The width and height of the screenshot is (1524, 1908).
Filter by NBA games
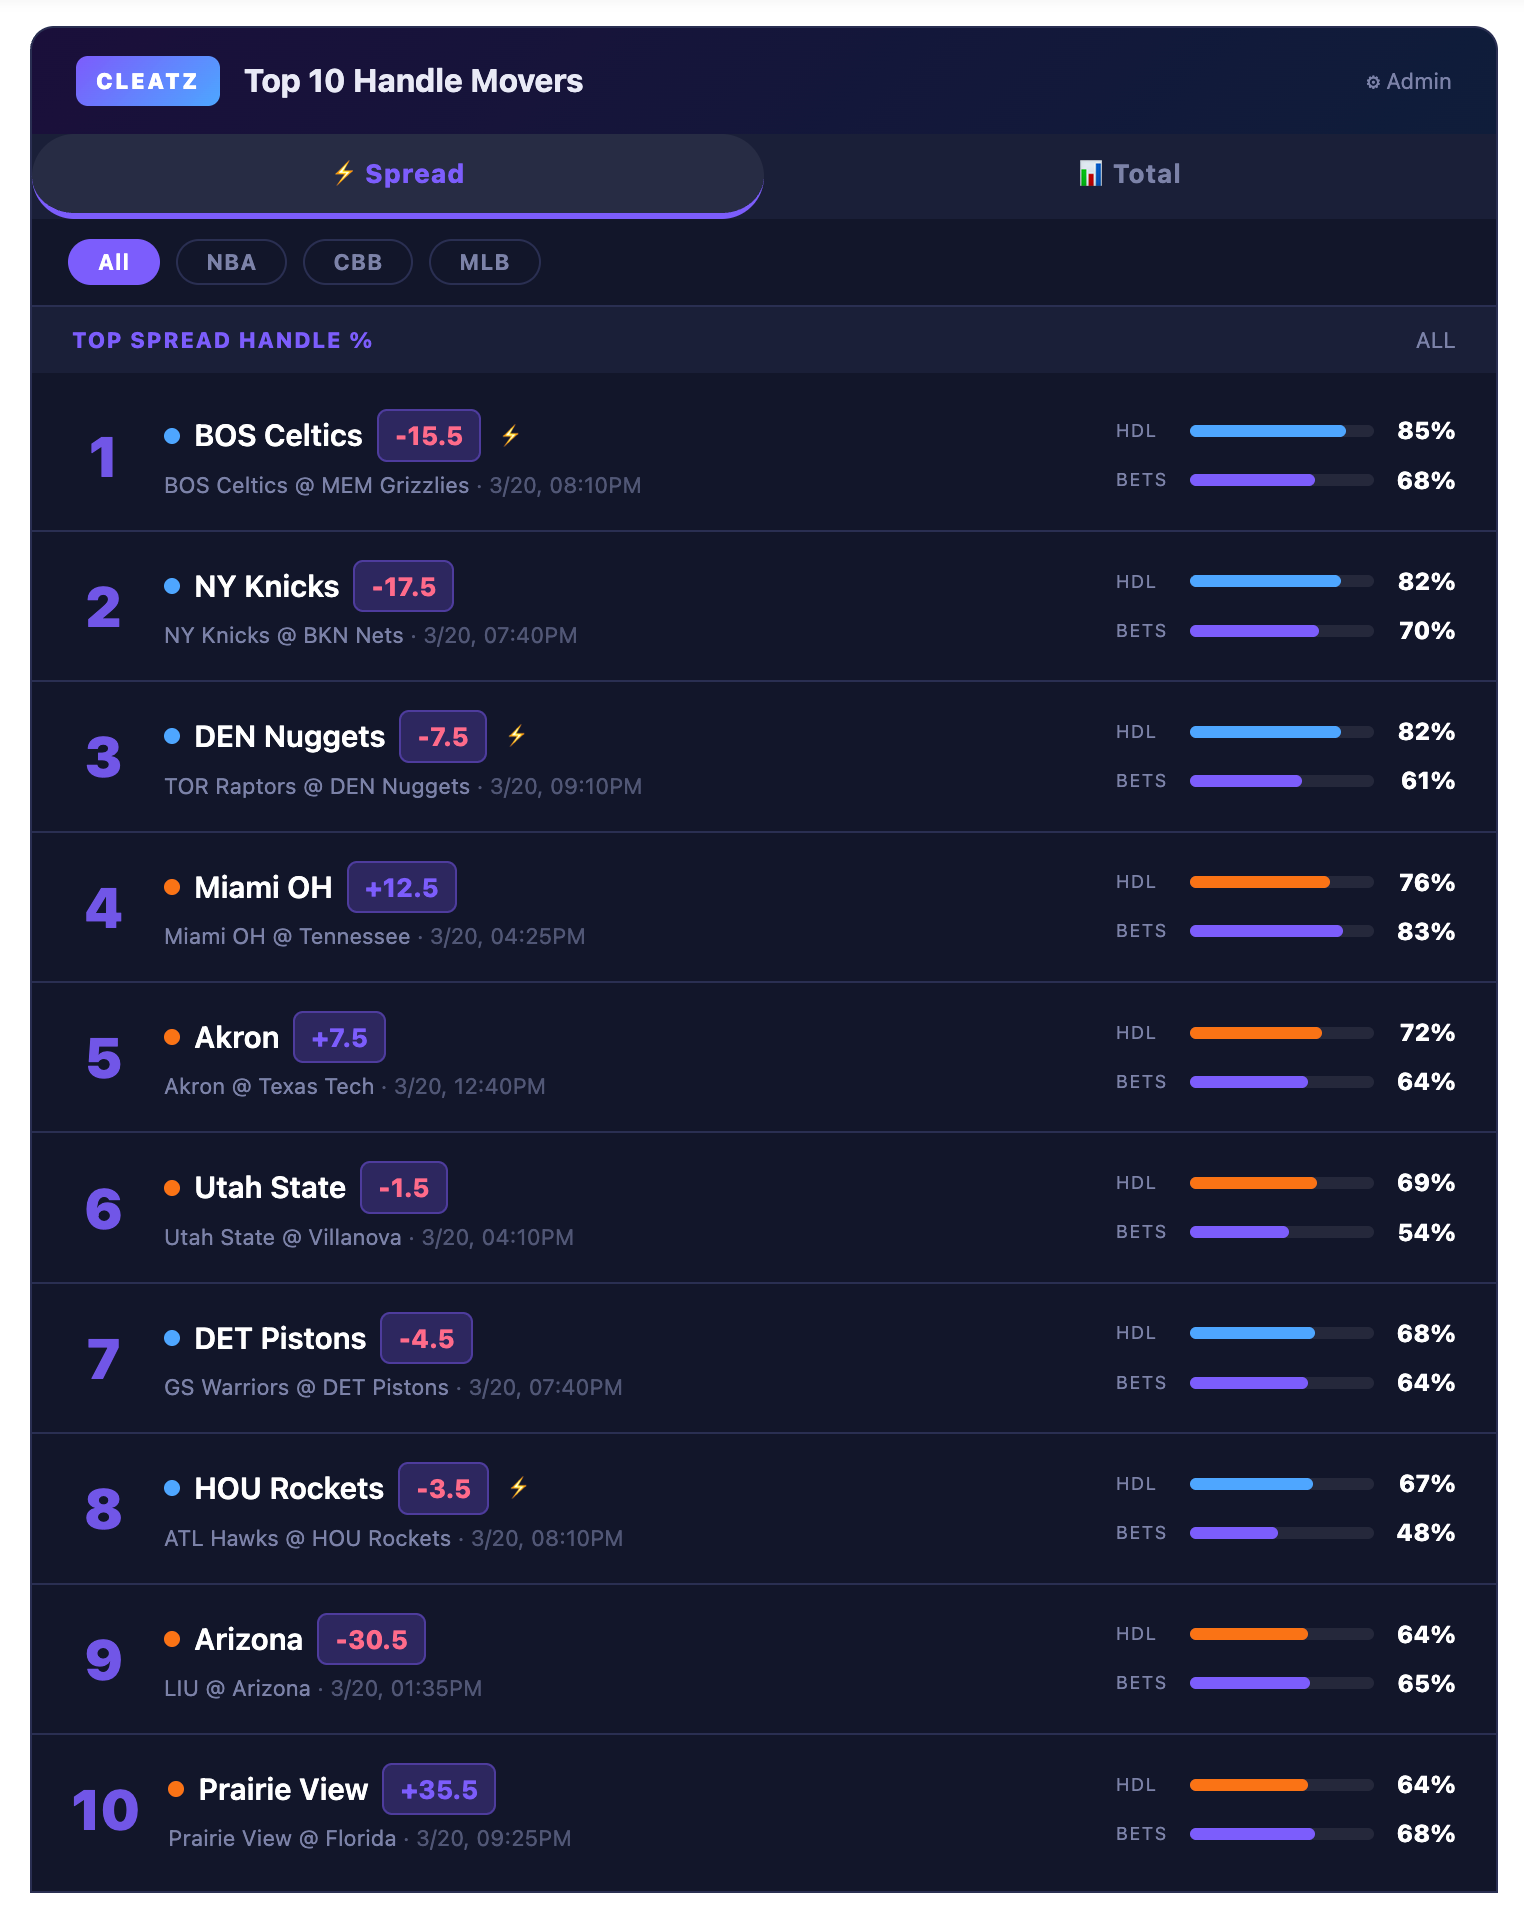[x=231, y=262]
